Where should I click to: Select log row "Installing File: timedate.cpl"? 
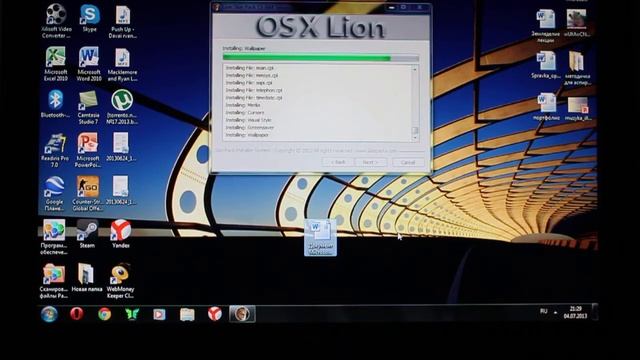coord(254,98)
